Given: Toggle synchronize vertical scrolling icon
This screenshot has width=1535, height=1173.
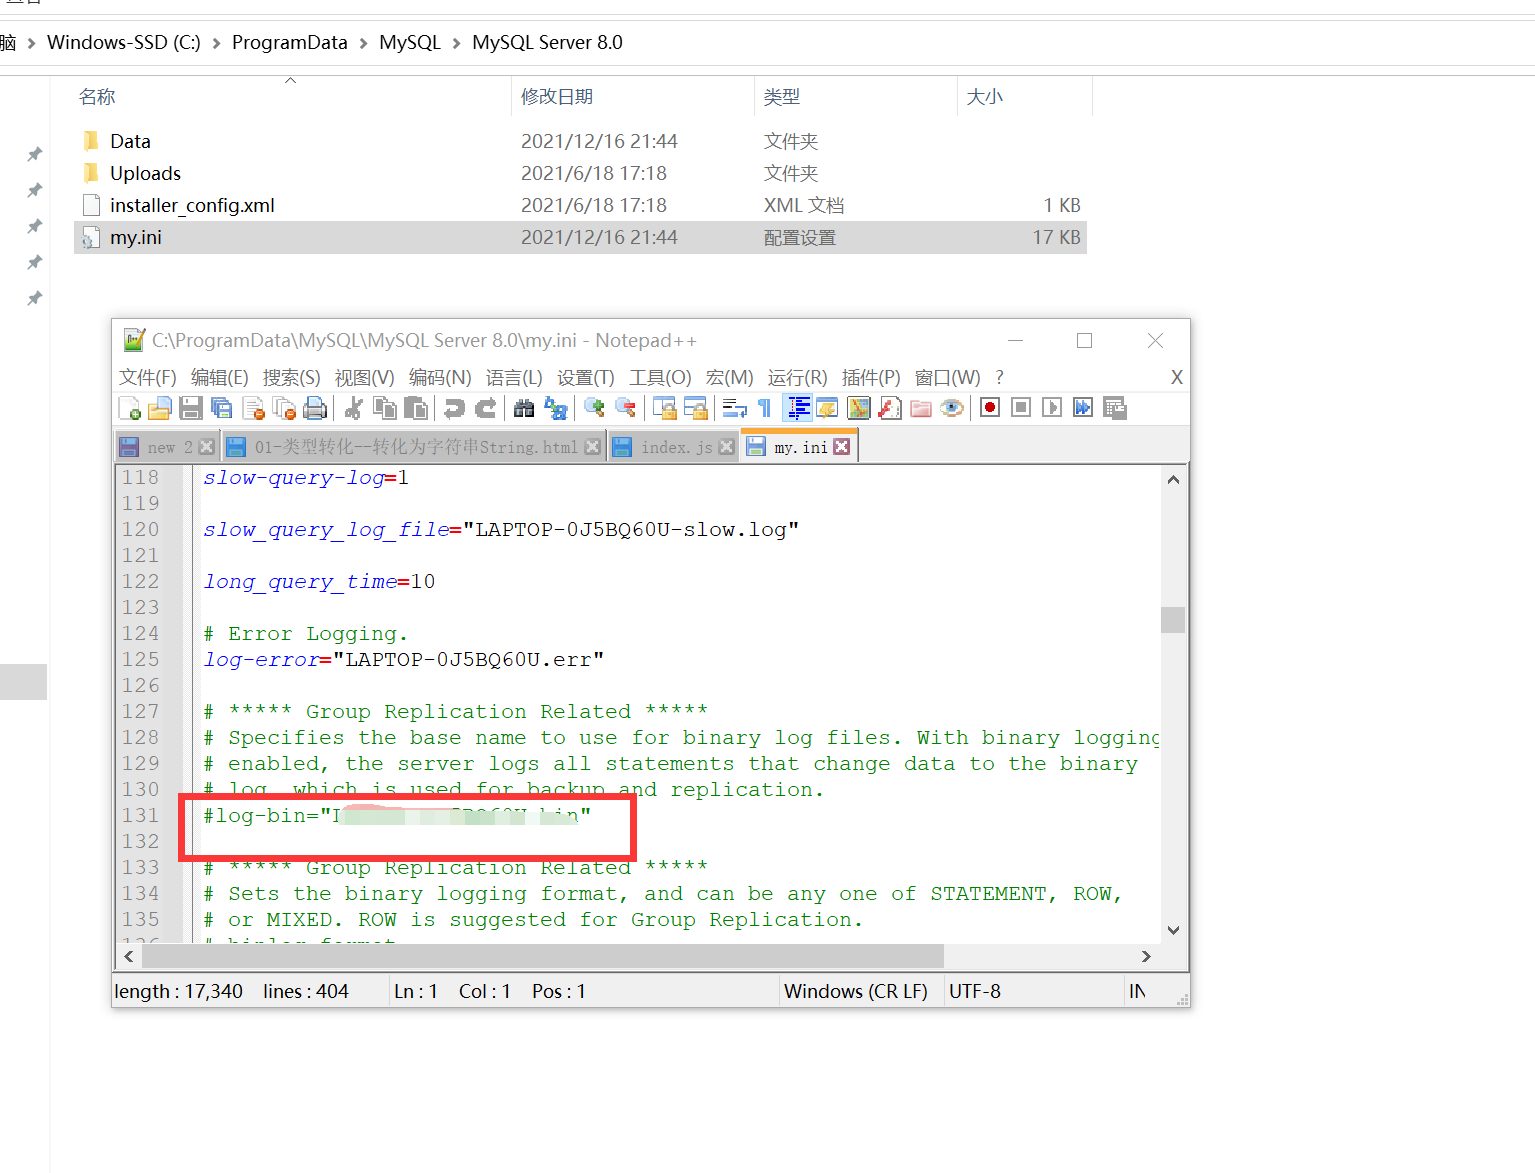Looking at the screenshot, I should (x=664, y=408).
